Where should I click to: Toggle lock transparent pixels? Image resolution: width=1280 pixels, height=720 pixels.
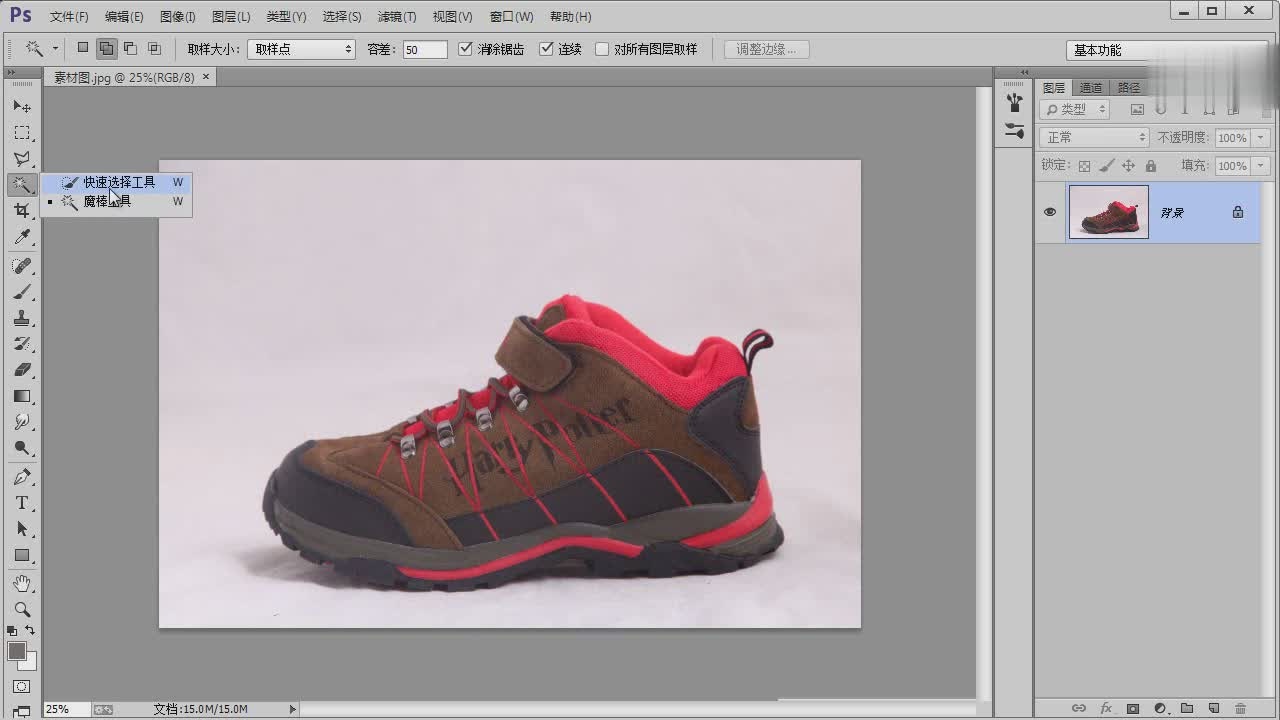(1084, 166)
